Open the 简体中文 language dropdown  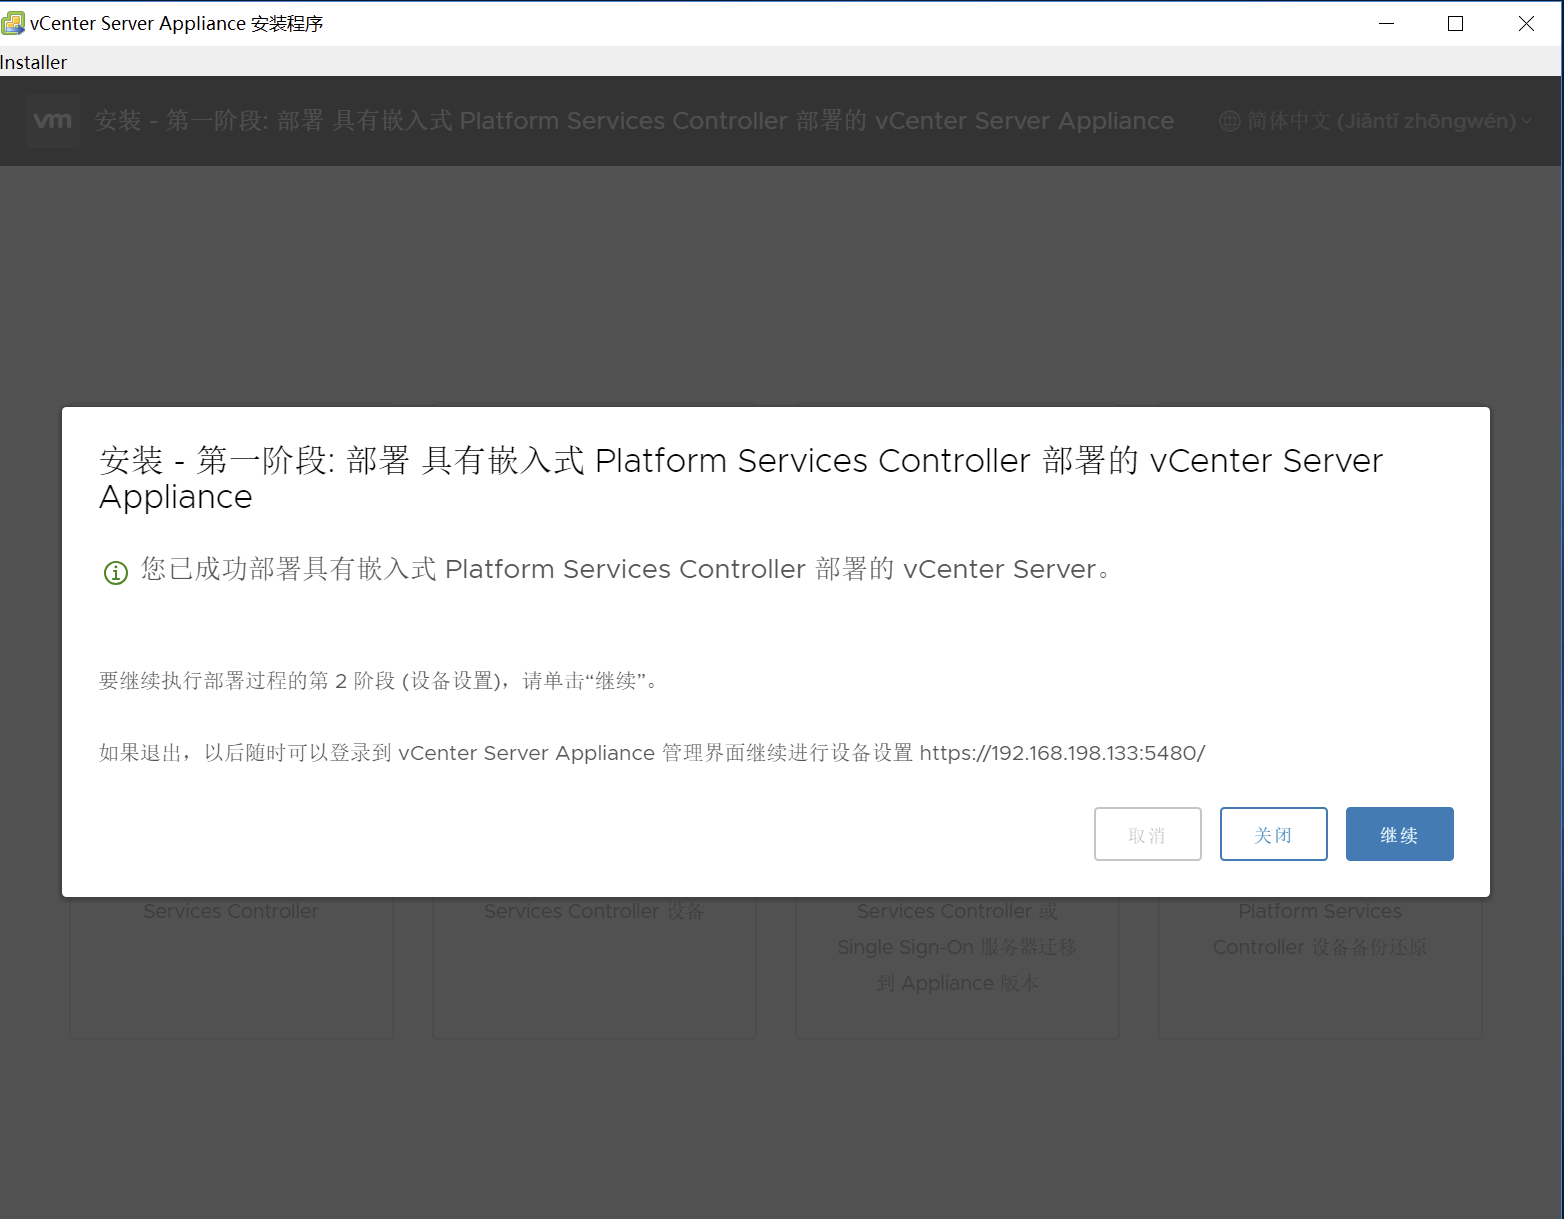(x=1375, y=121)
